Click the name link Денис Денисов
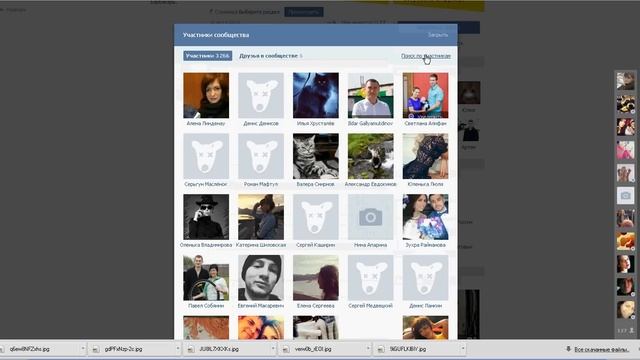This screenshot has height=360, width=640. (x=261, y=123)
